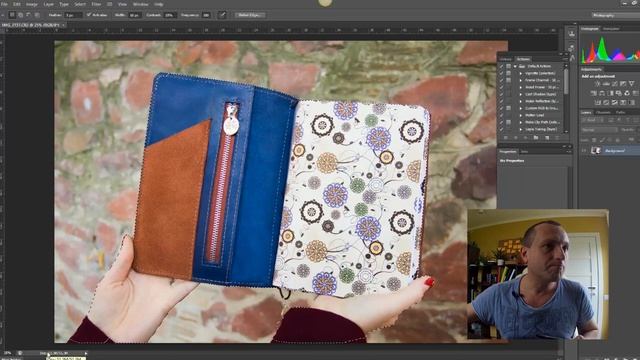The width and height of the screenshot is (640, 360).
Task: Toggle checkmark for Vignette (selection) action
Action: point(502,73)
